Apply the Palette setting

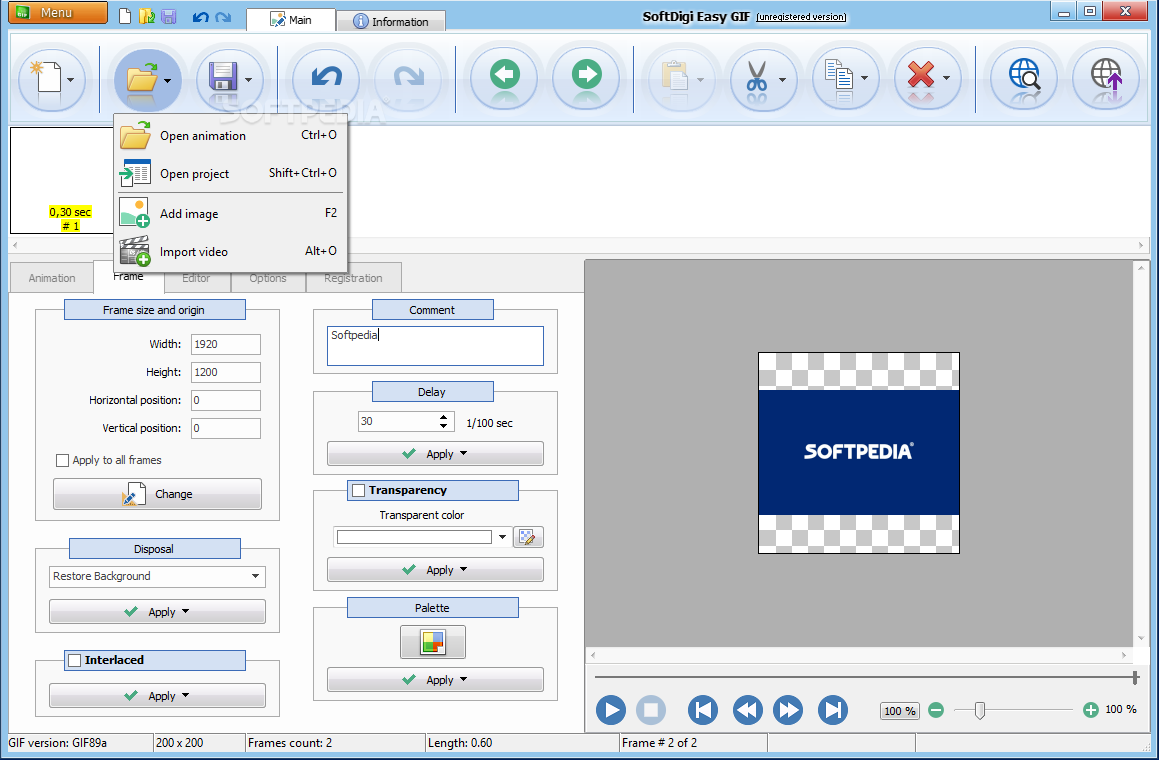pyautogui.click(x=435, y=680)
